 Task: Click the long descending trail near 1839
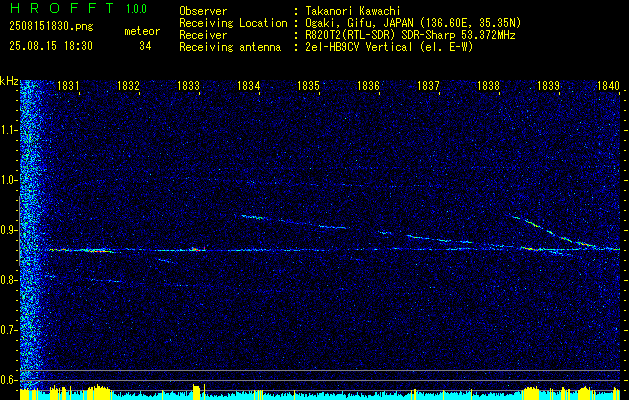tap(556, 233)
